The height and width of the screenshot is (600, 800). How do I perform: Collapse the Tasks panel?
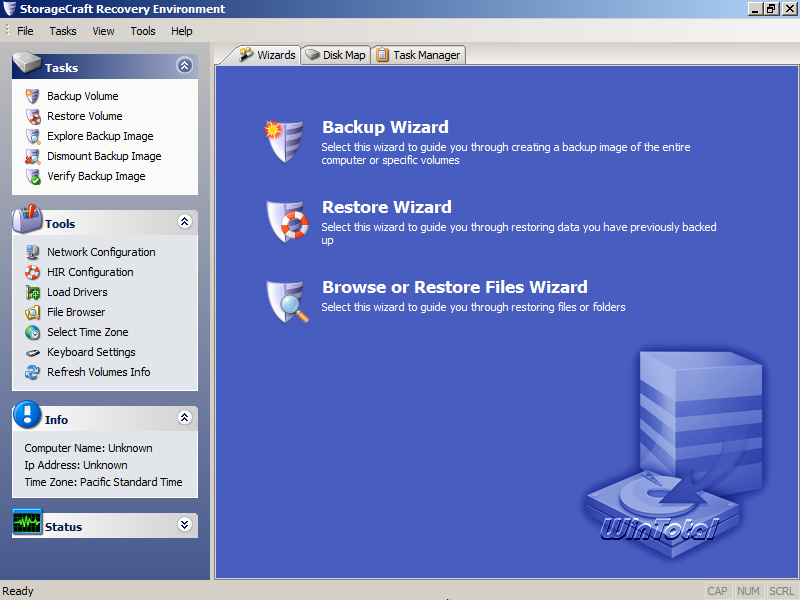(184, 65)
